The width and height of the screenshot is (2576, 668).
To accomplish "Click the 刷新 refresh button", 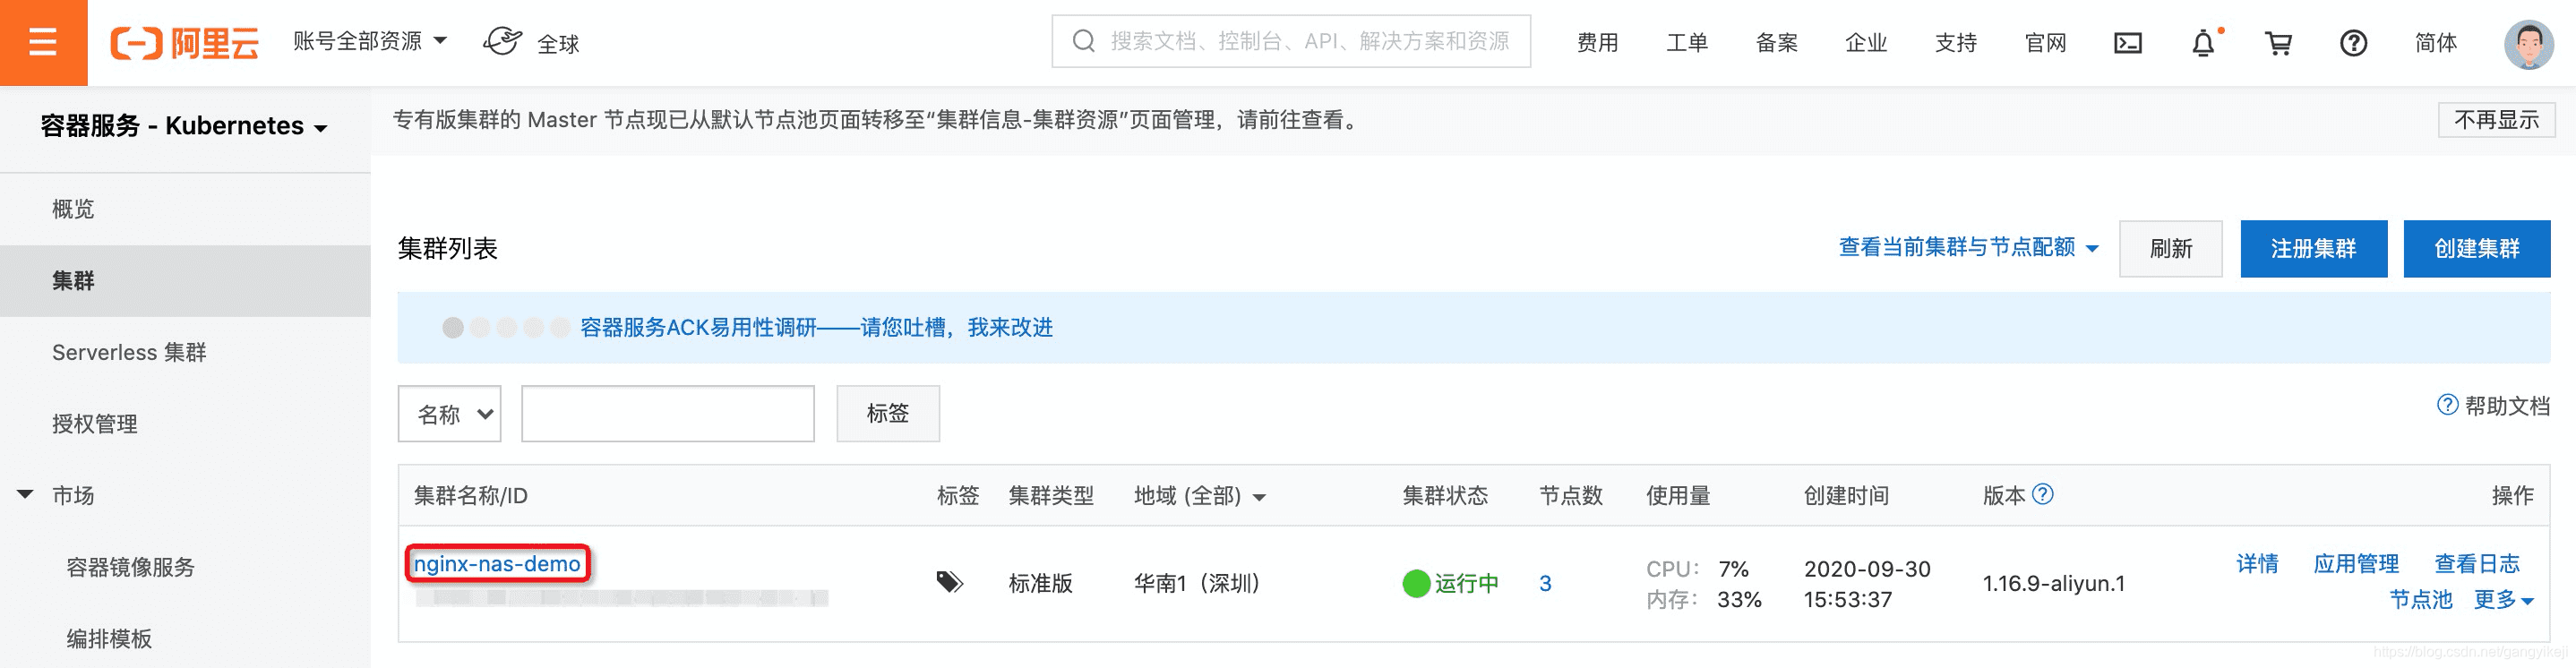I will coord(2170,248).
